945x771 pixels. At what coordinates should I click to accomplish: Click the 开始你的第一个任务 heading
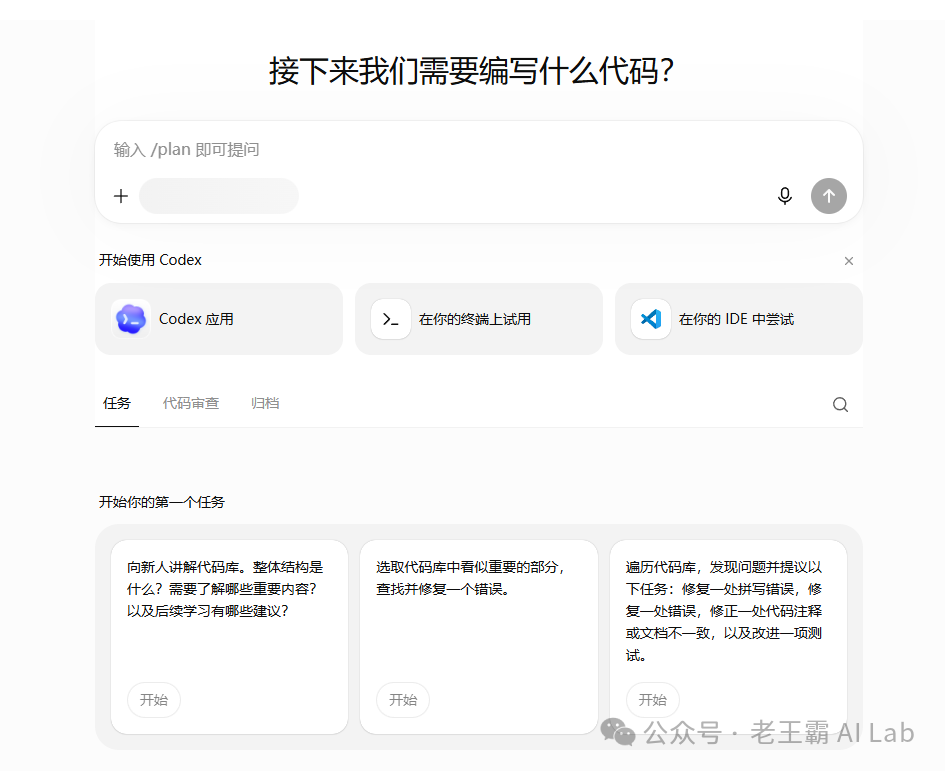(162, 502)
